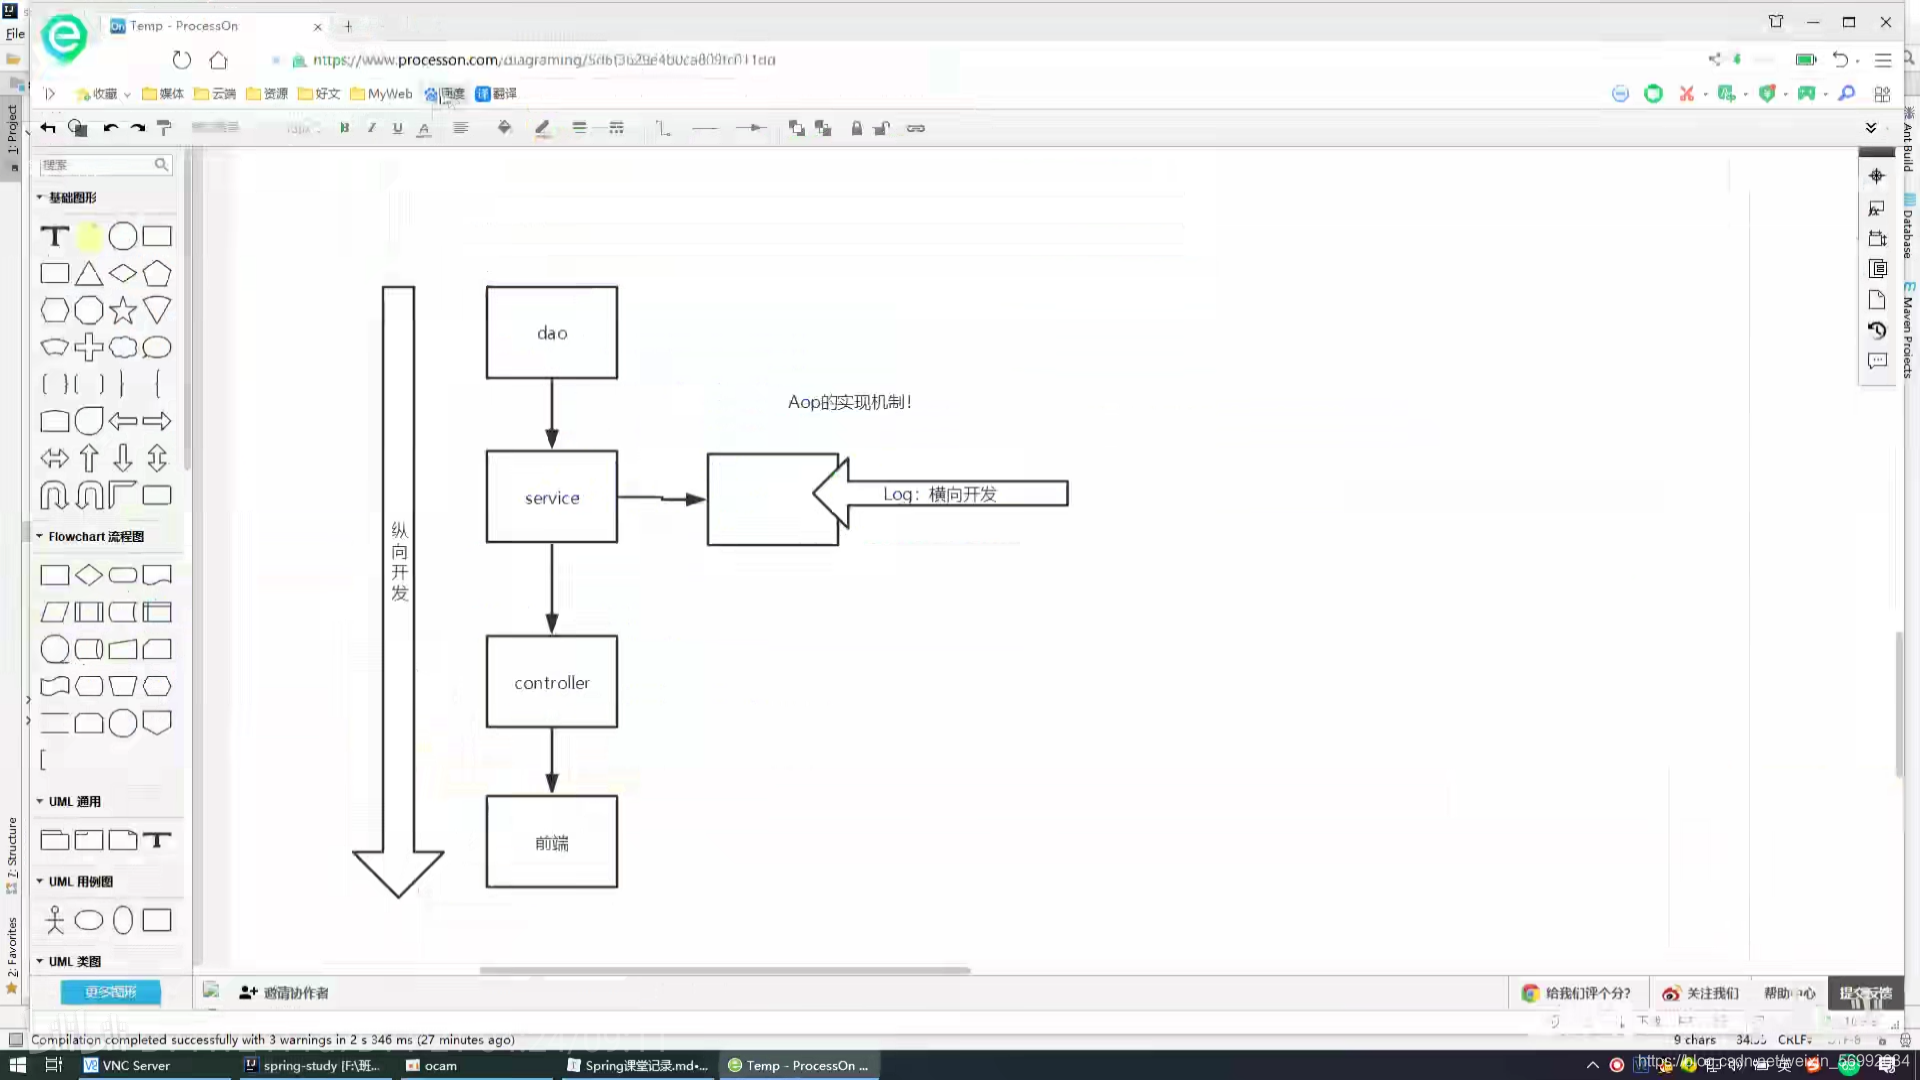This screenshot has height=1080, width=1920.
Task: Click the browser refresh icon
Action: [x=181, y=60]
